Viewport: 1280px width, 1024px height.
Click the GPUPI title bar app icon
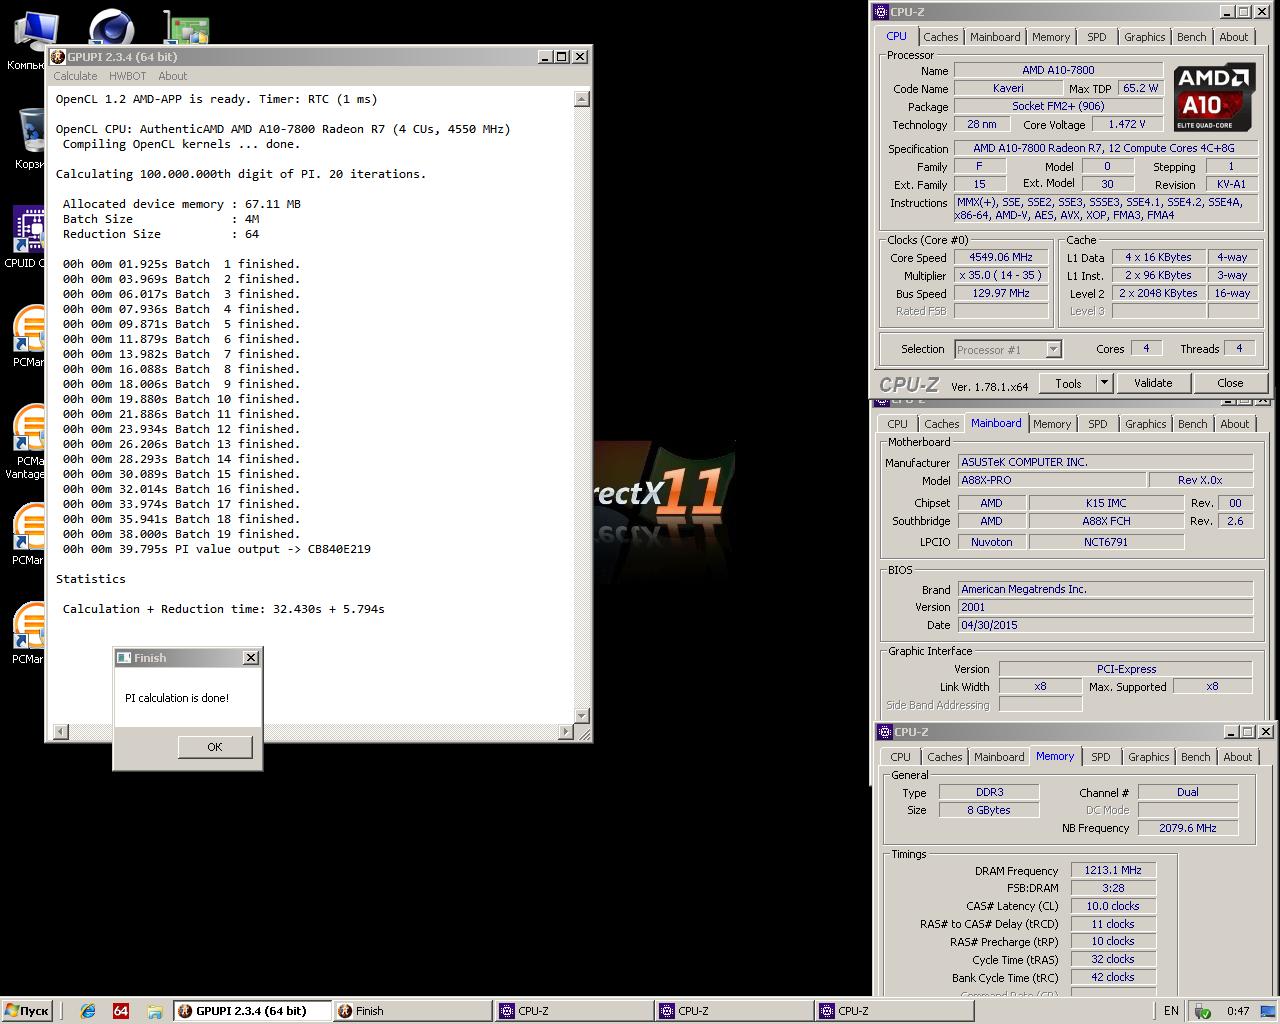coord(58,57)
